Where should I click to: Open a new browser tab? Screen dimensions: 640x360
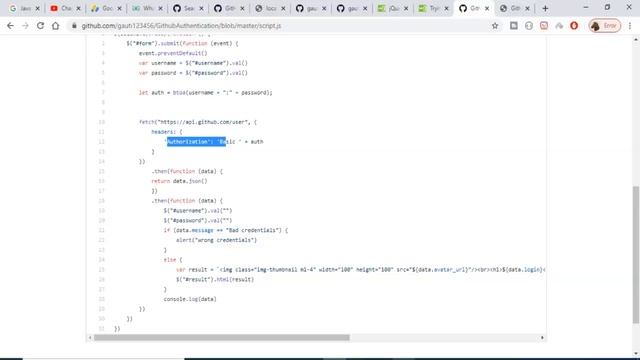(545, 8)
